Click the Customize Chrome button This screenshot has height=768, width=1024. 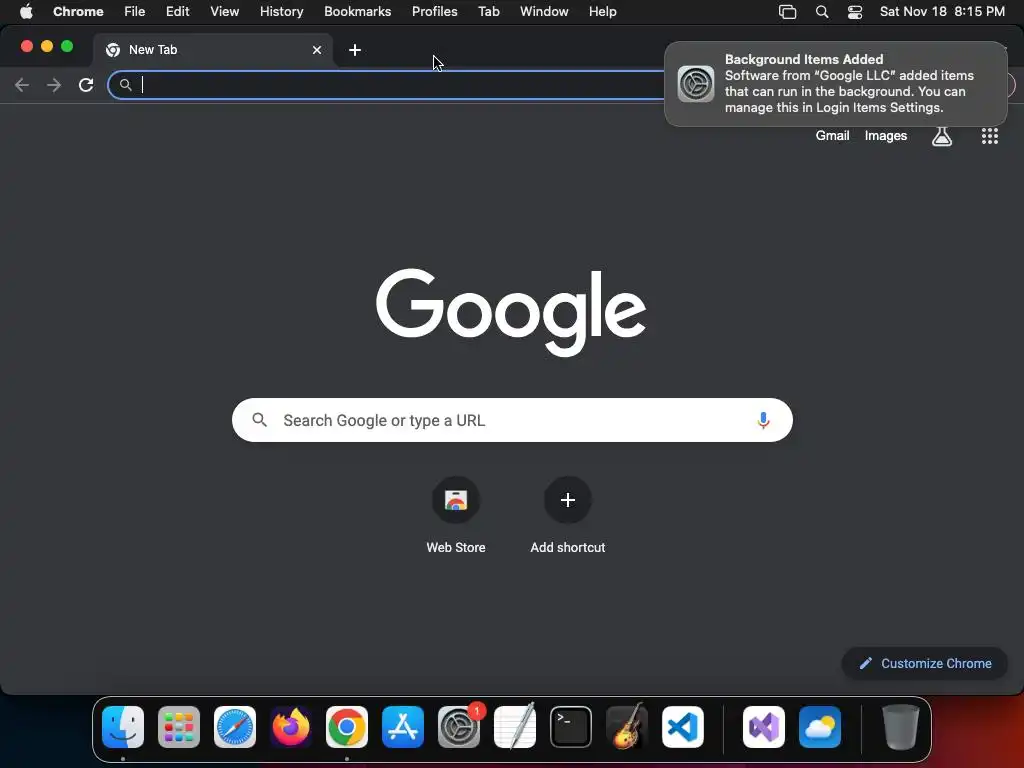coord(925,664)
